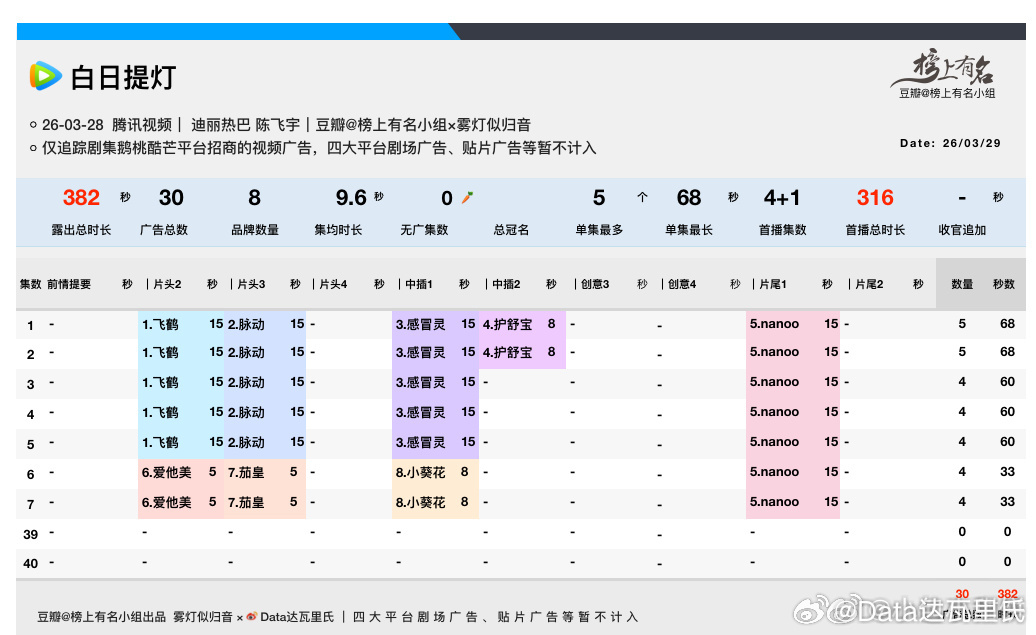Click 4.护舒宝 in episode 1 row
This screenshot has width=1036, height=635.
pos(507,324)
